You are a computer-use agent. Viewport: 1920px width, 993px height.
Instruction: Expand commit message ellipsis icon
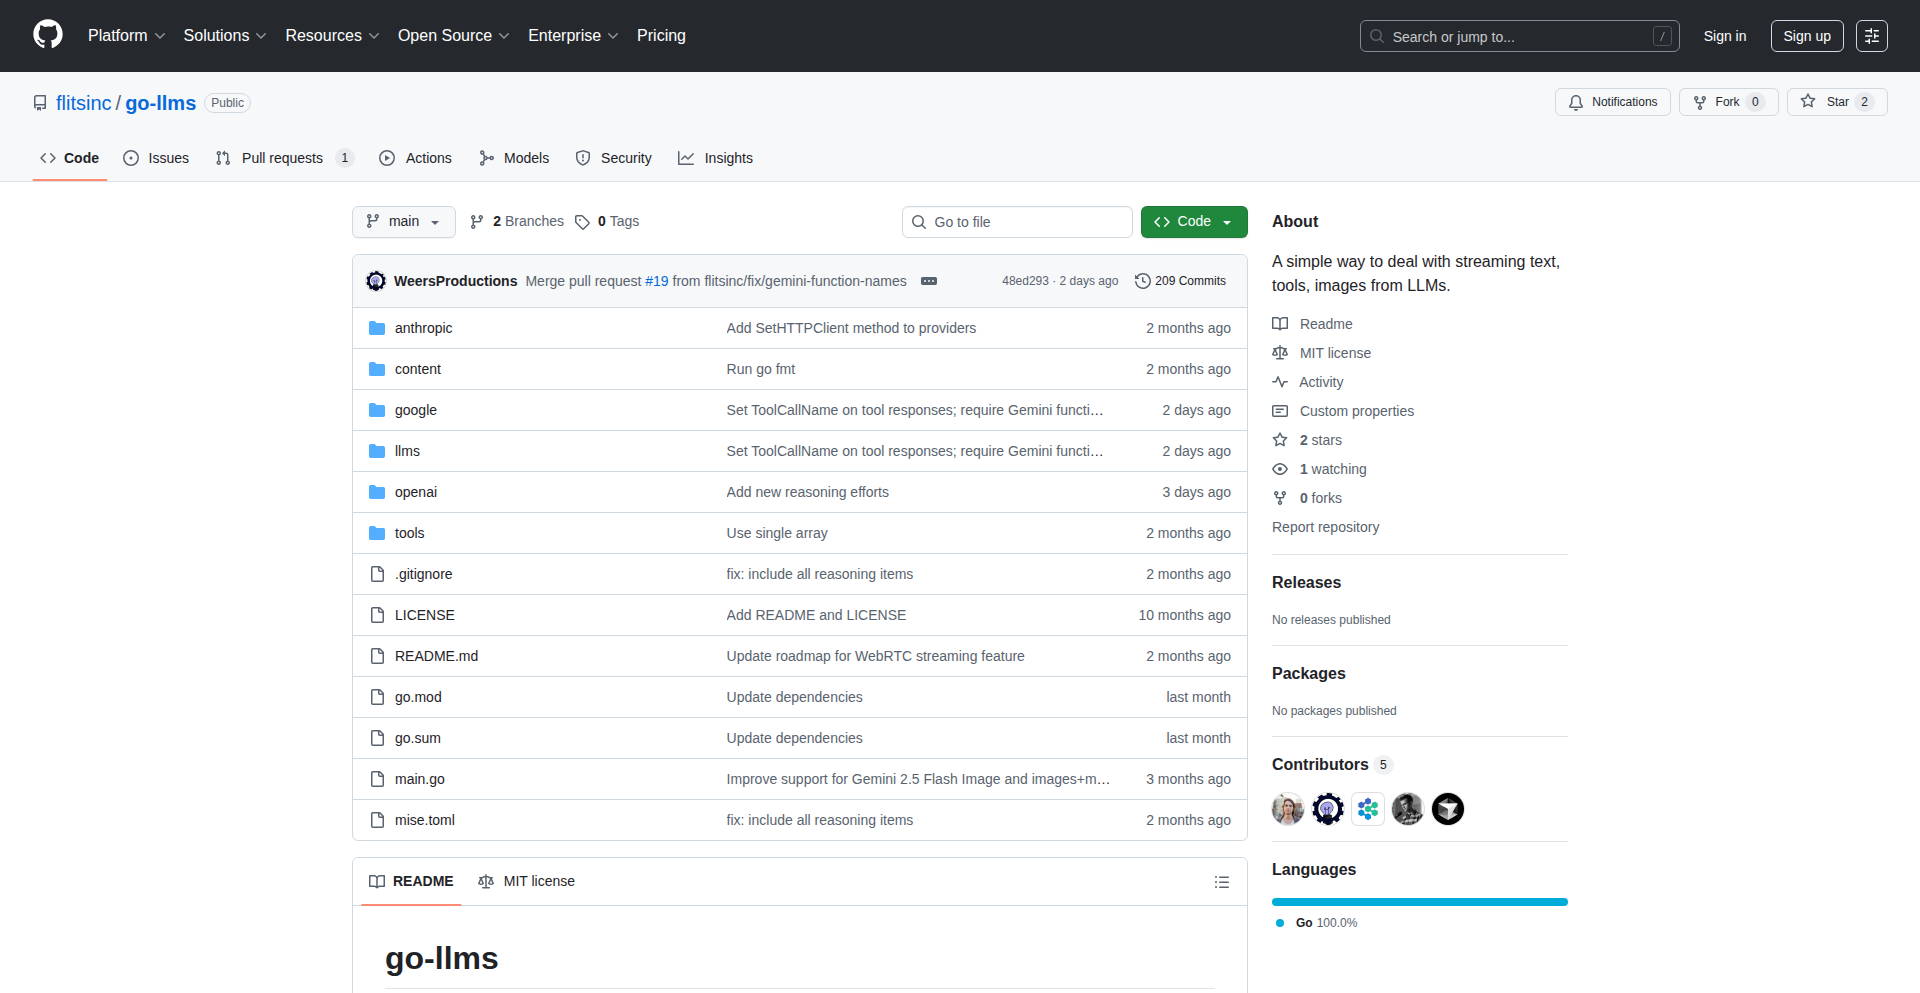[x=928, y=281]
